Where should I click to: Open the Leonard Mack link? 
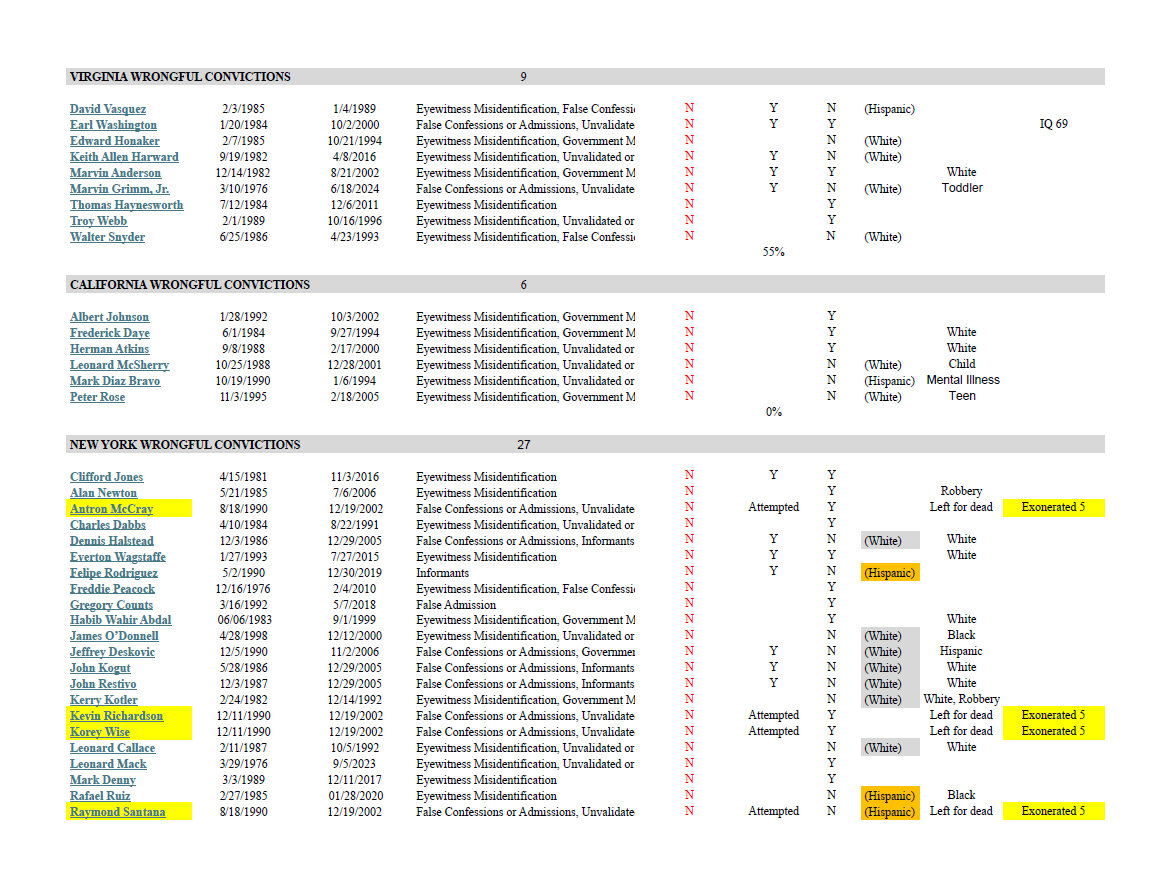point(108,764)
